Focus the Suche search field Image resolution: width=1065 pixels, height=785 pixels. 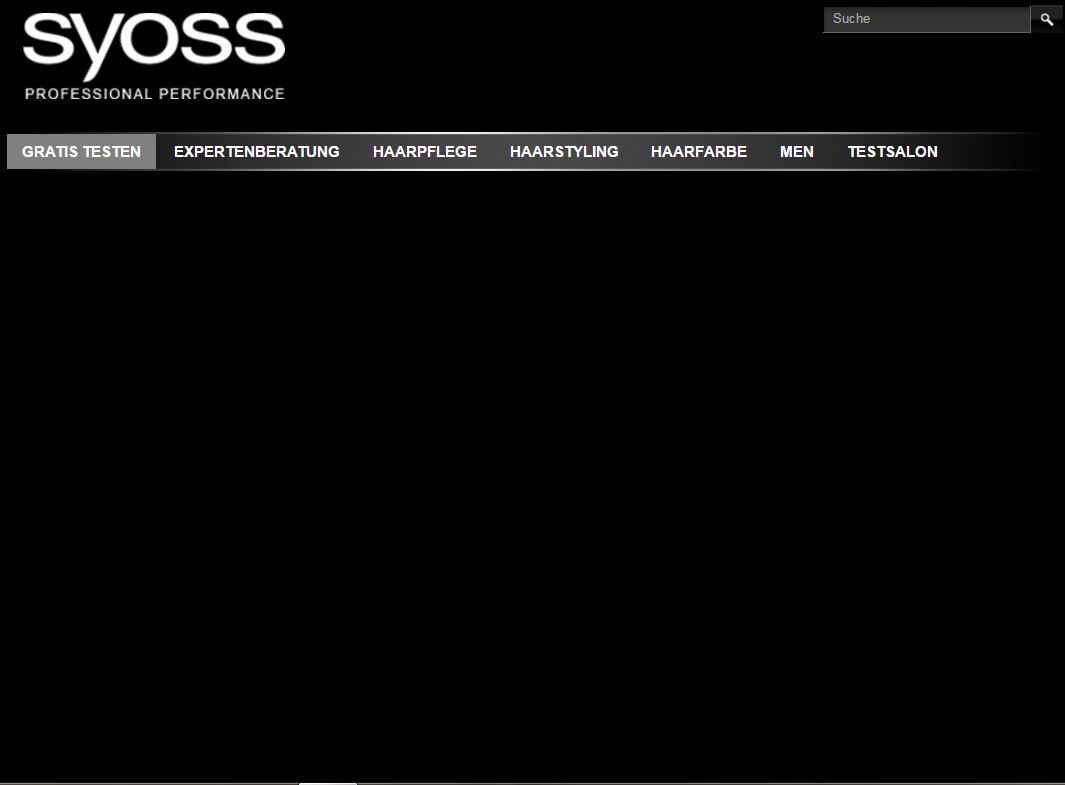coord(926,19)
